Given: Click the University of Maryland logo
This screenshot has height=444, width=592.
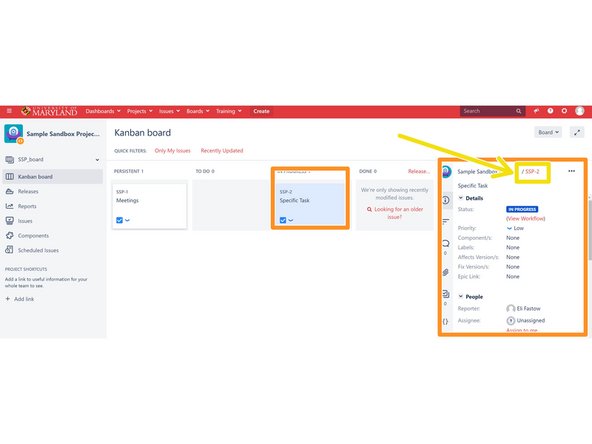Looking at the screenshot, I should (x=49, y=111).
